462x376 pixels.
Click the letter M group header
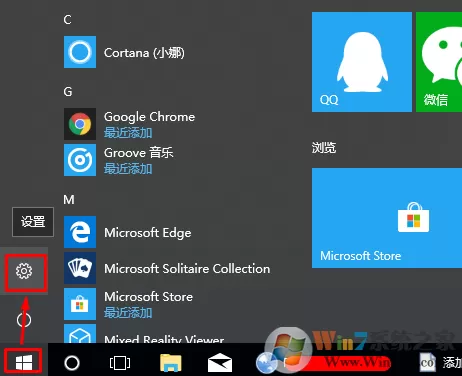[x=69, y=199]
